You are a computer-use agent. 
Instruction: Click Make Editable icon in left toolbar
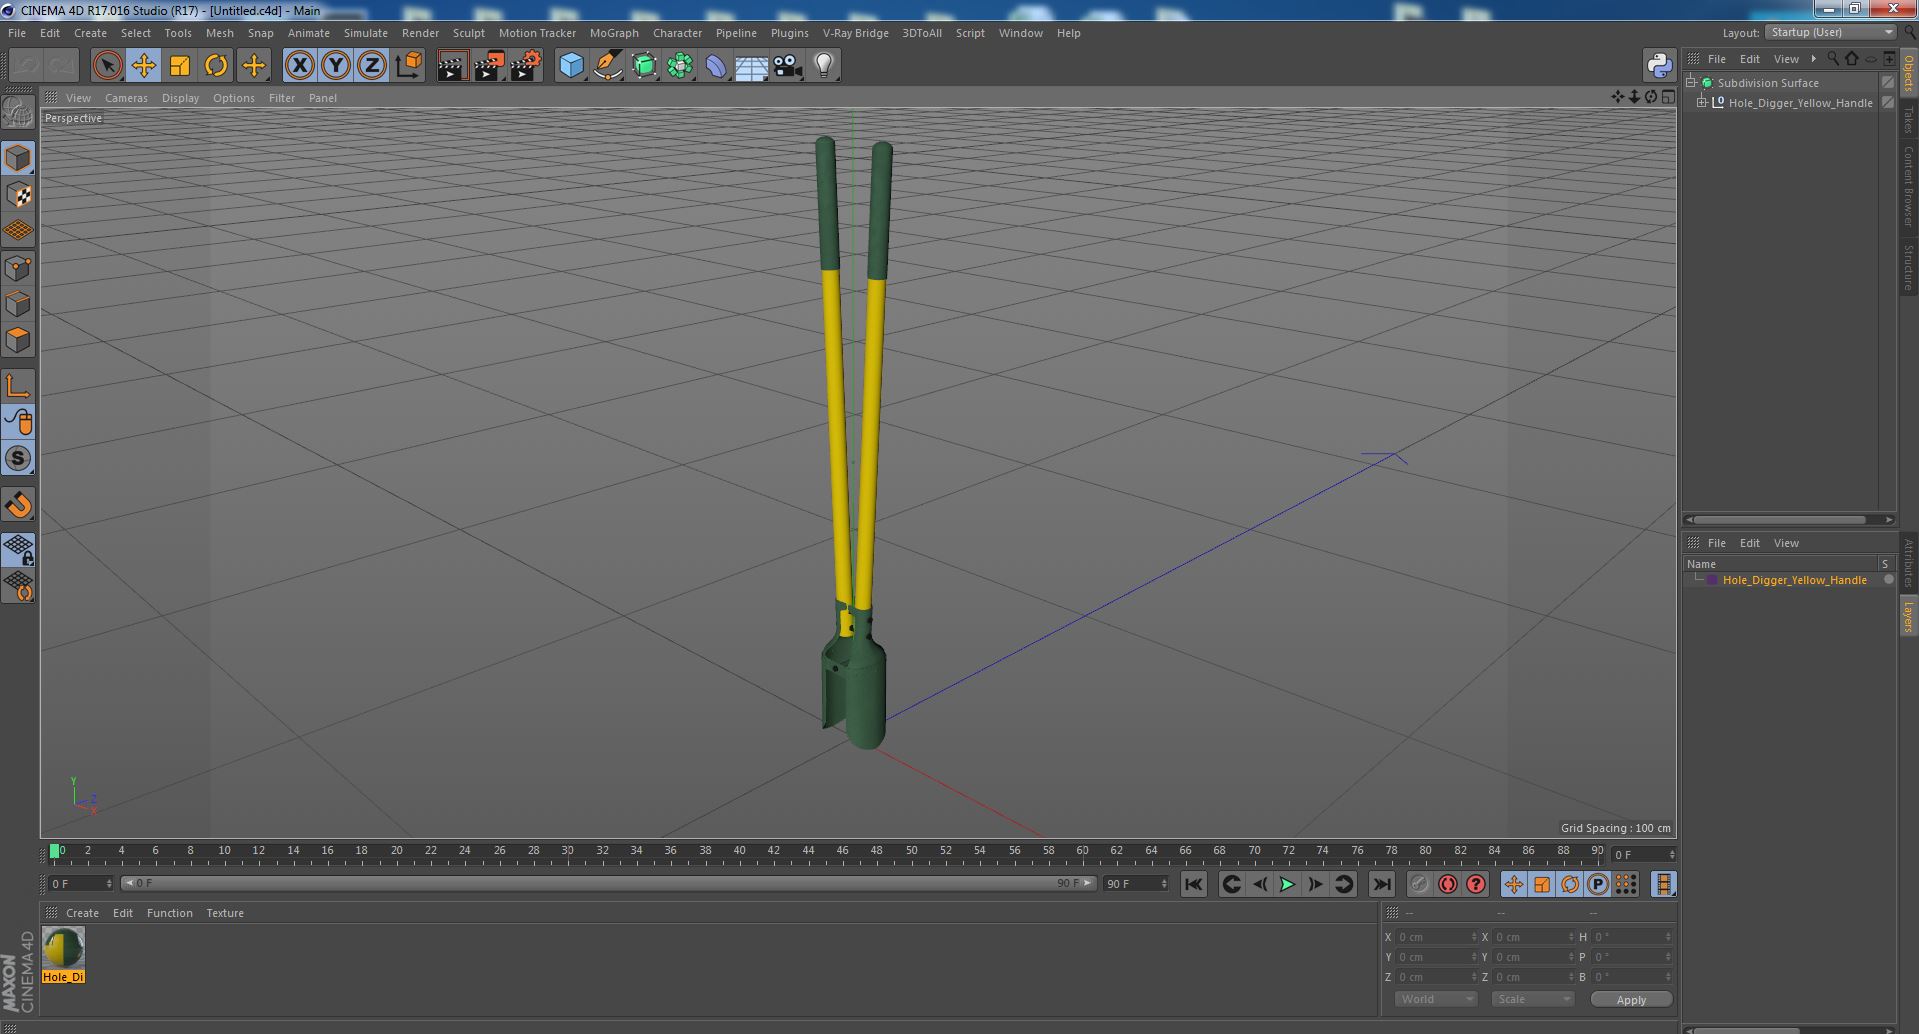(18, 112)
